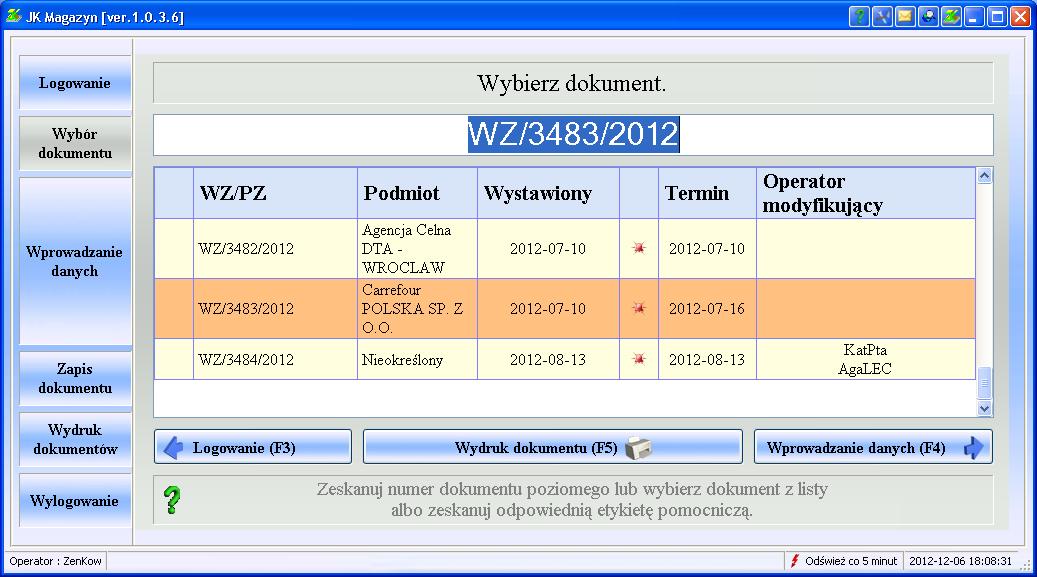The width and height of the screenshot is (1037, 577).
Task: Click the Logowanie (F3) back button
Action: point(253,448)
